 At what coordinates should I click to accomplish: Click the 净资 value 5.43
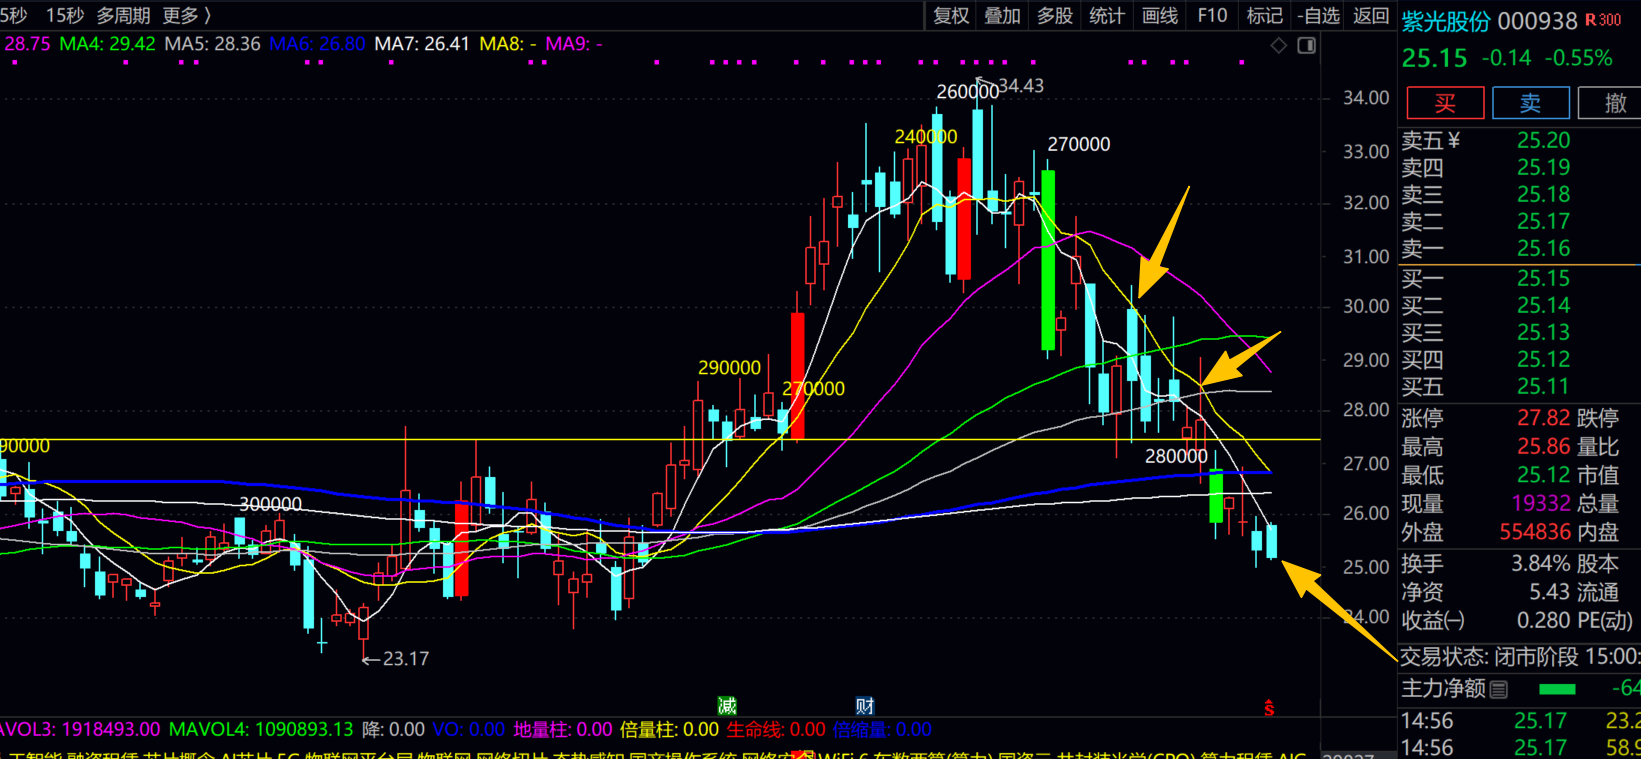coord(1549,592)
